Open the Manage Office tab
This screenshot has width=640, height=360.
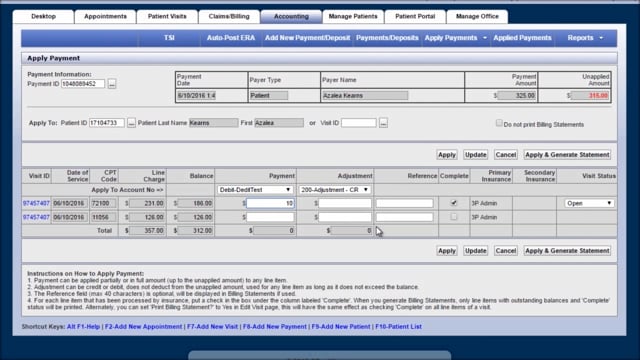tap(477, 16)
